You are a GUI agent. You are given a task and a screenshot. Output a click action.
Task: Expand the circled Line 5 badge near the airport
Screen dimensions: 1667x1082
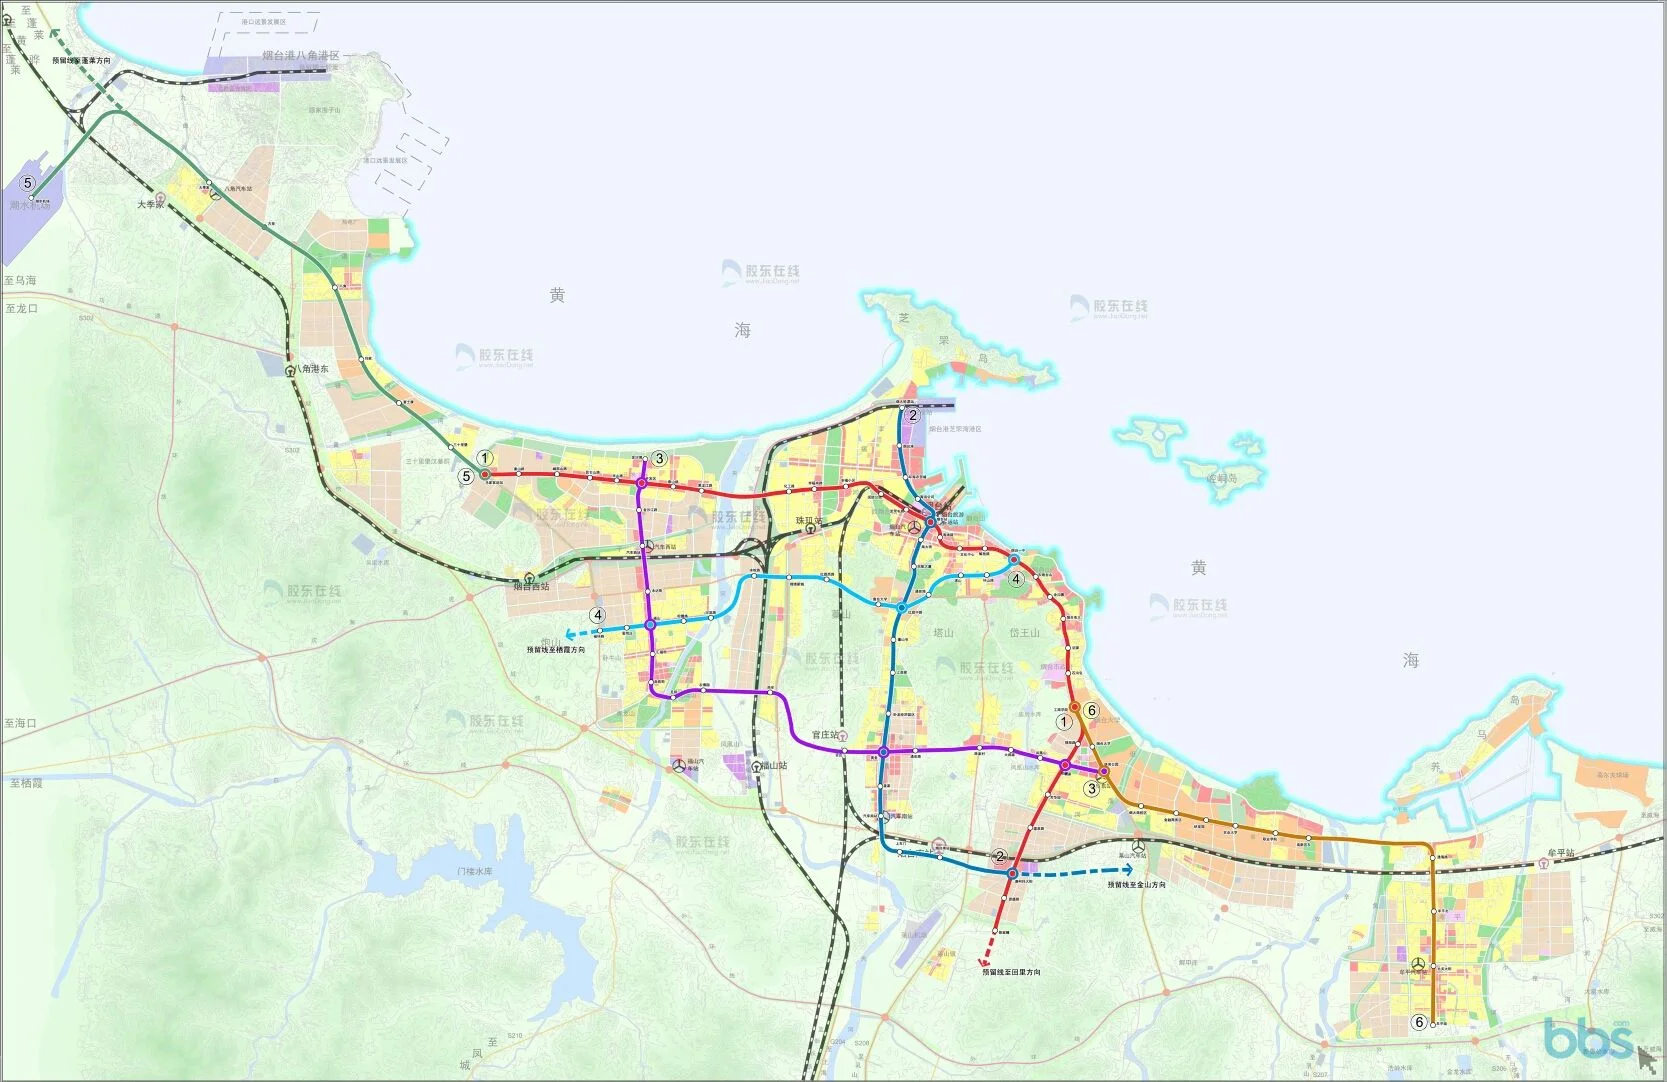click(x=28, y=183)
